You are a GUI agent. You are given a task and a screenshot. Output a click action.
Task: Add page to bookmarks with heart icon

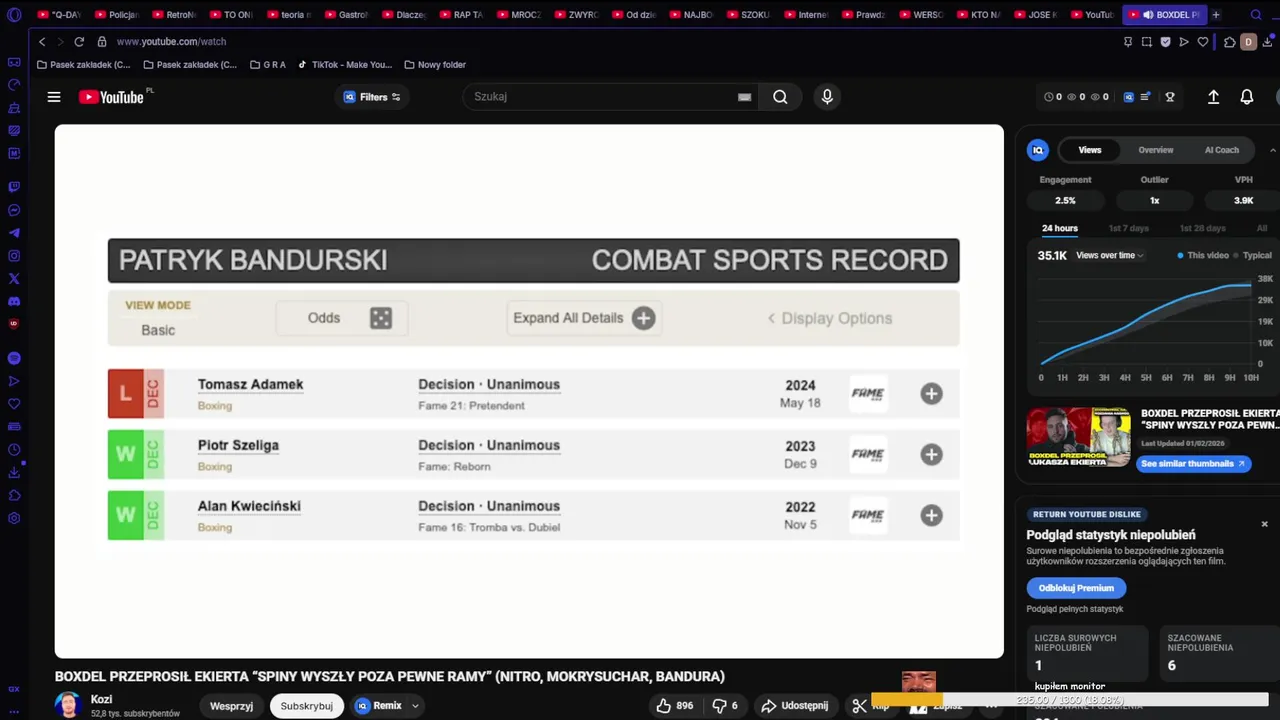tap(1203, 42)
